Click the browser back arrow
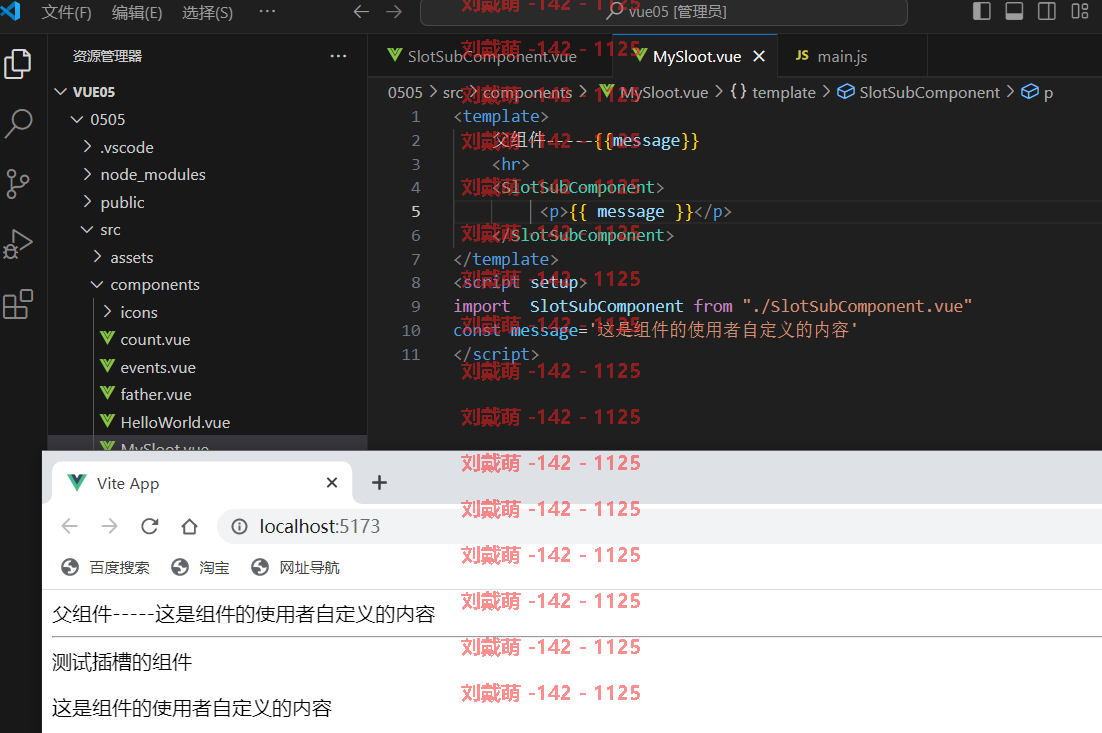Screen dimensions: 1102x733 (x=69, y=526)
